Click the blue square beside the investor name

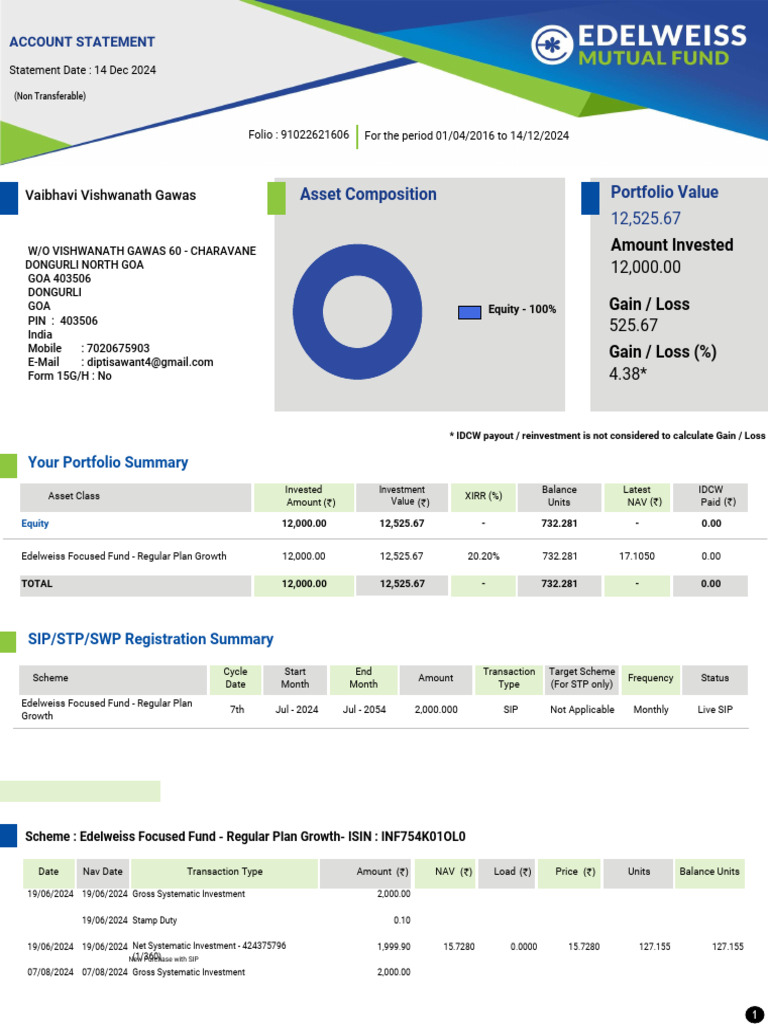point(9,198)
